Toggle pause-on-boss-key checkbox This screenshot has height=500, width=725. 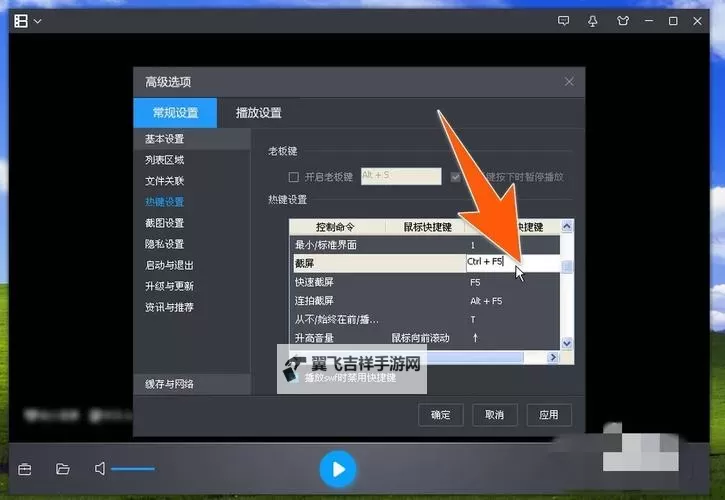(x=456, y=177)
